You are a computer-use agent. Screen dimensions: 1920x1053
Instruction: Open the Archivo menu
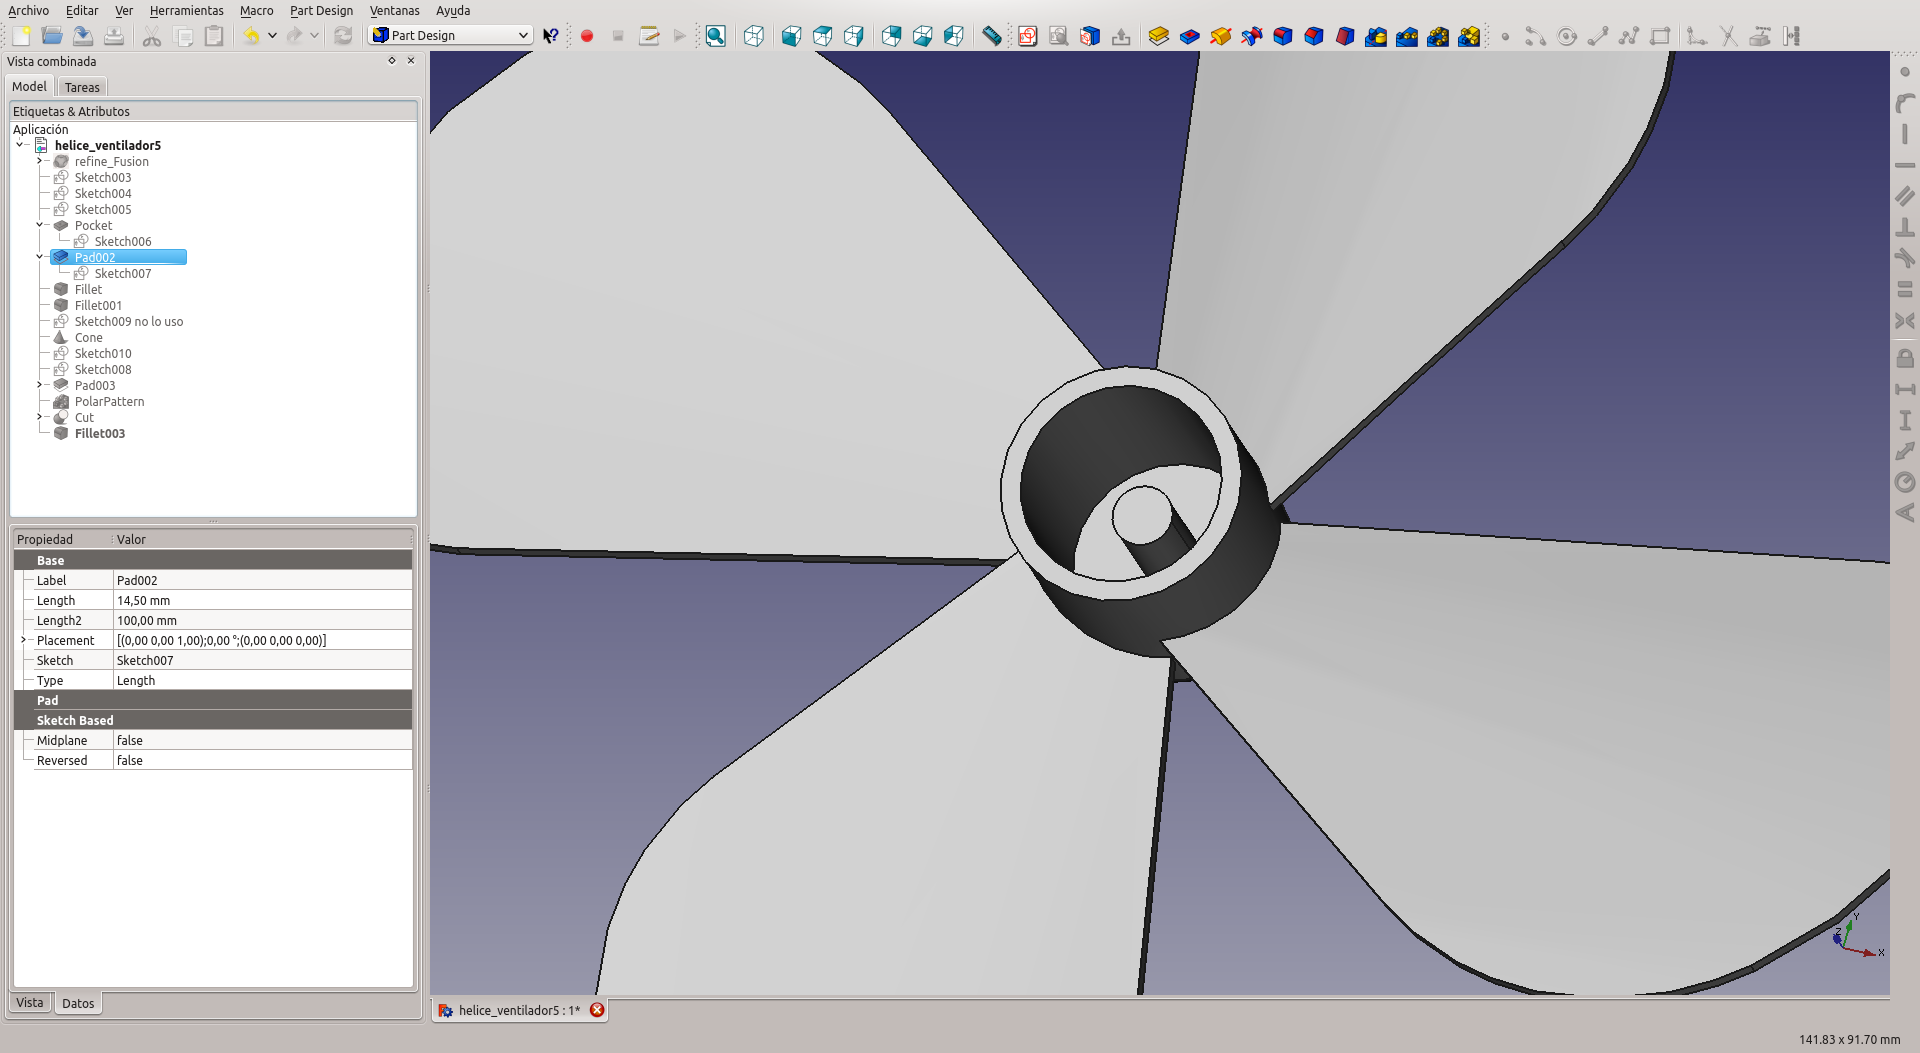[28, 11]
